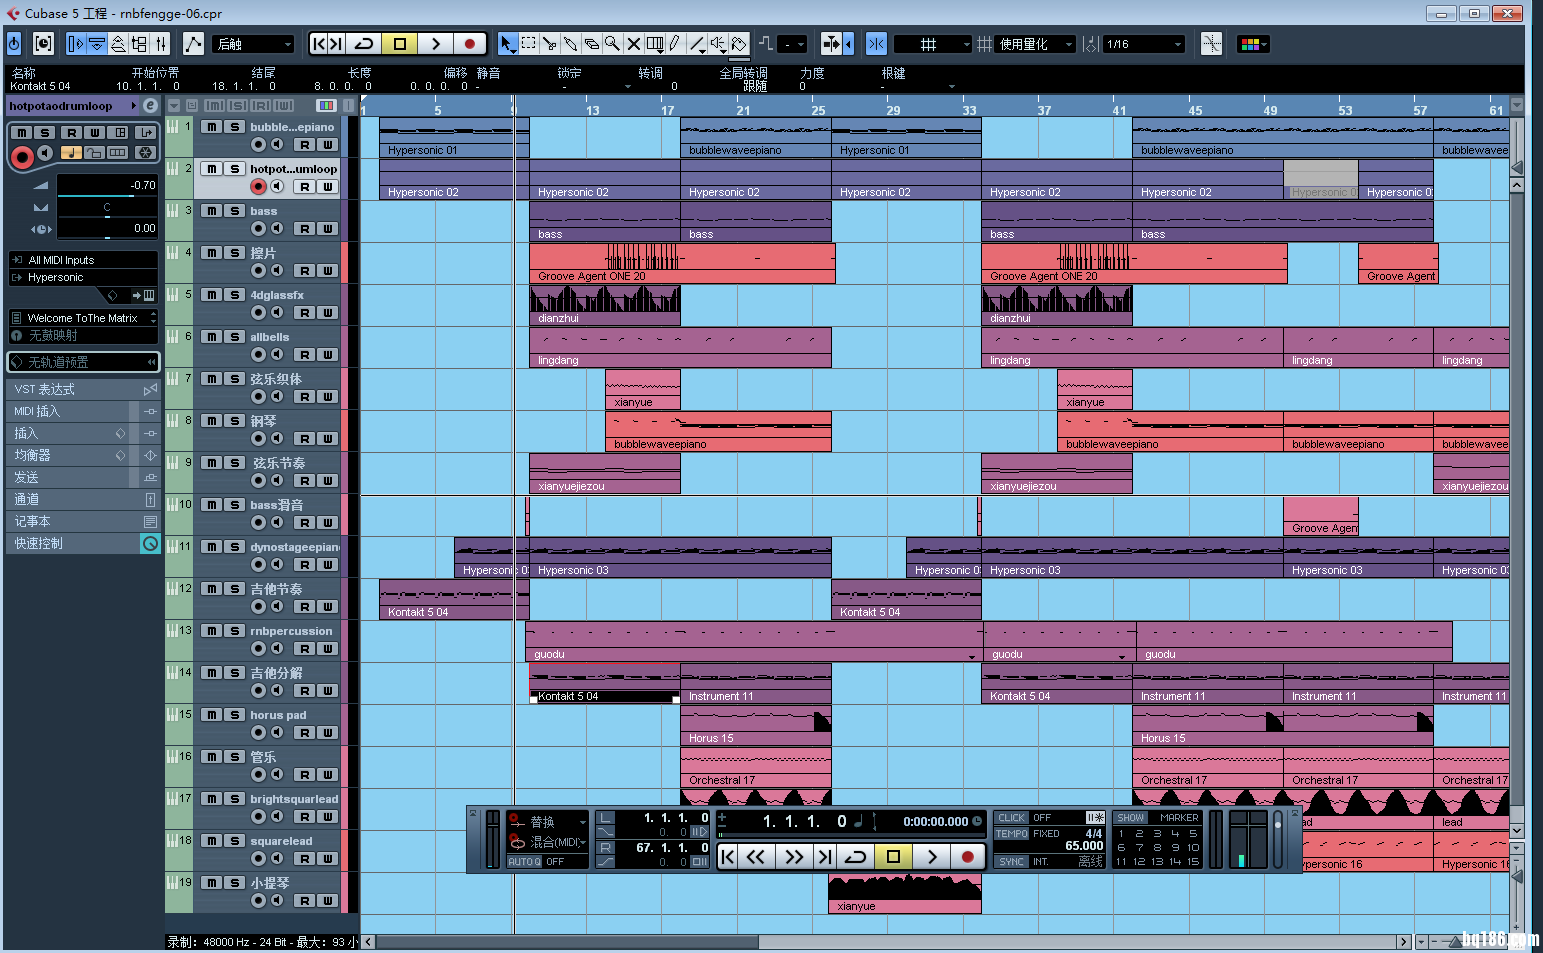Screen dimensions: 1543x953
Task: Click AUTO Q button in transport panel
Action: [x=524, y=862]
